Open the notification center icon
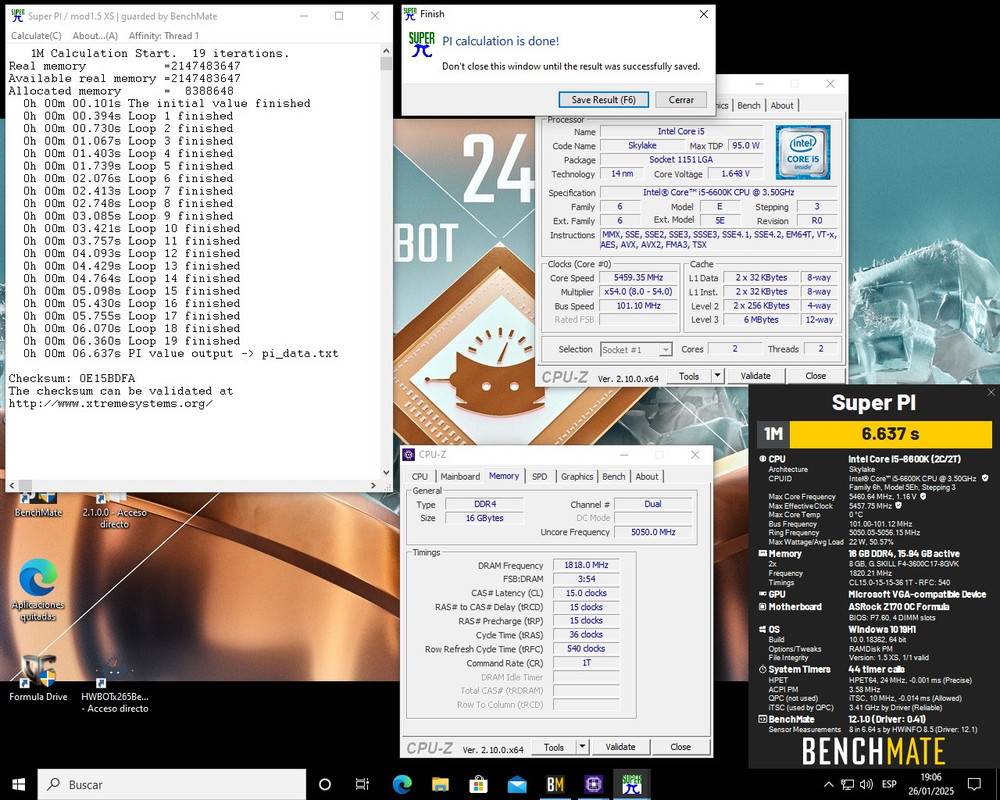The height and width of the screenshot is (800, 1000). tap(974, 784)
